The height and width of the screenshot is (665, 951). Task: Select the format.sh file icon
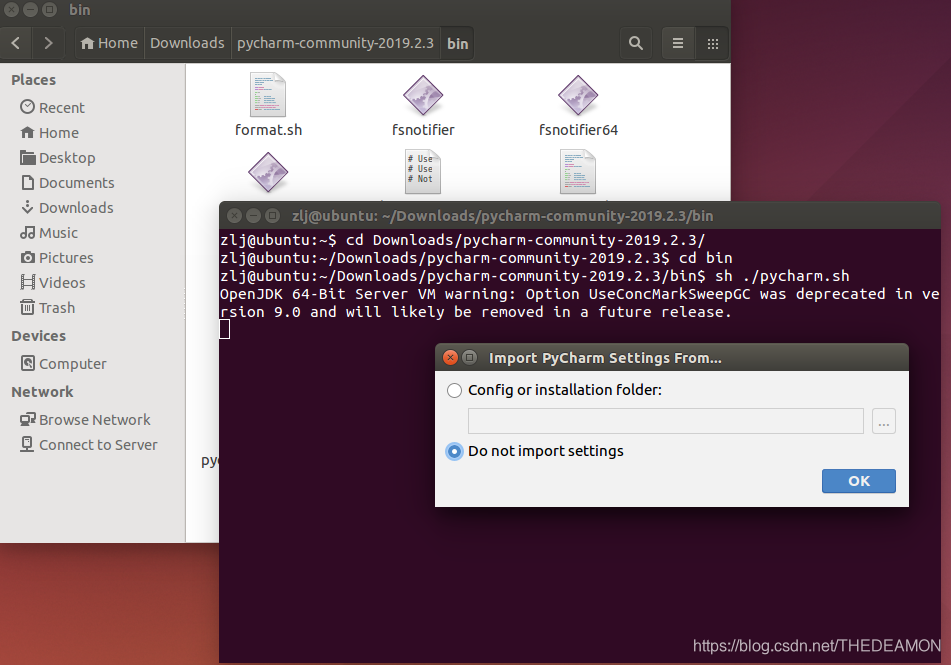coord(268,95)
